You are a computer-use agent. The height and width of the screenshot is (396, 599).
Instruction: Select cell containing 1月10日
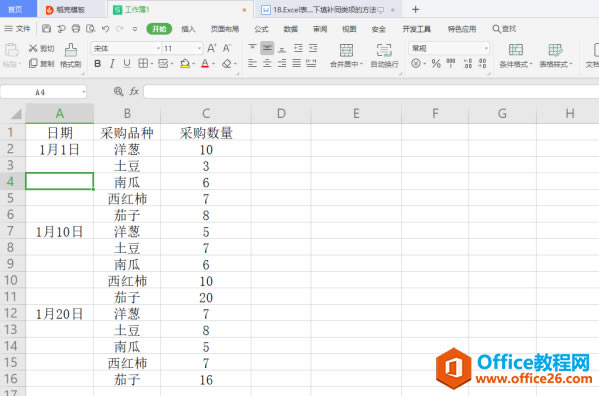[60, 231]
